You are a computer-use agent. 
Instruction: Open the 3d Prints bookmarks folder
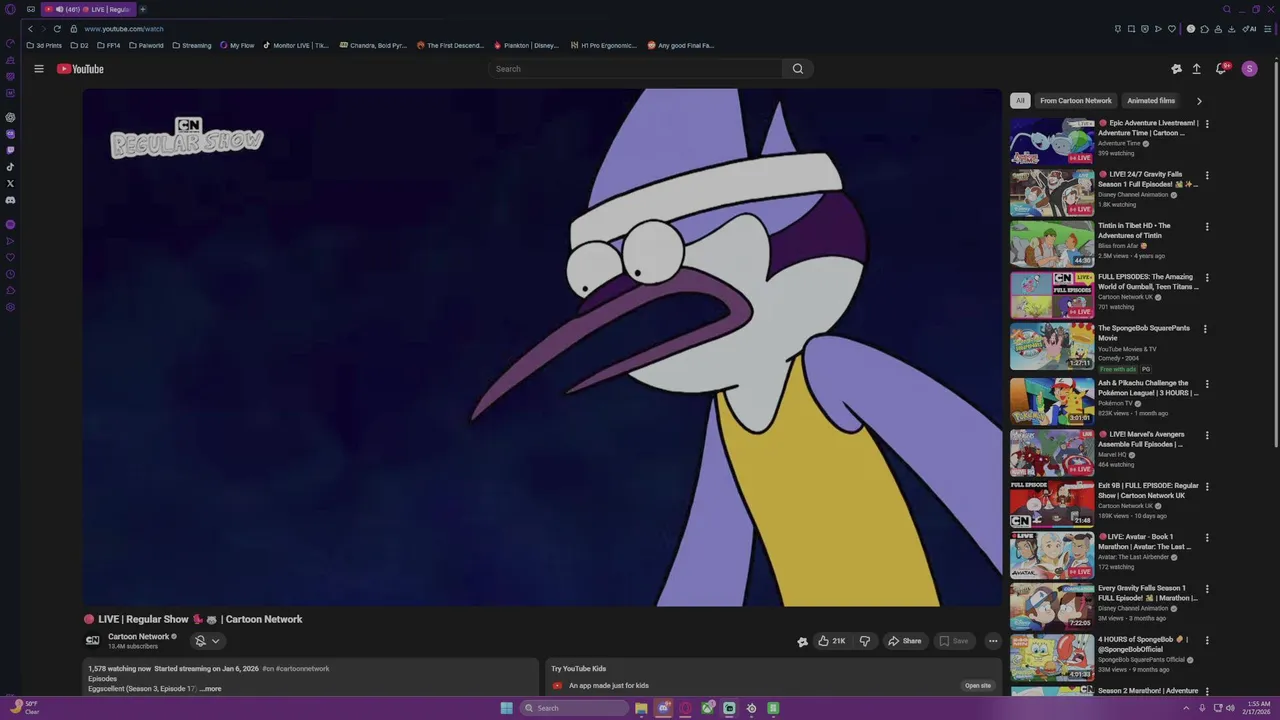click(44, 45)
